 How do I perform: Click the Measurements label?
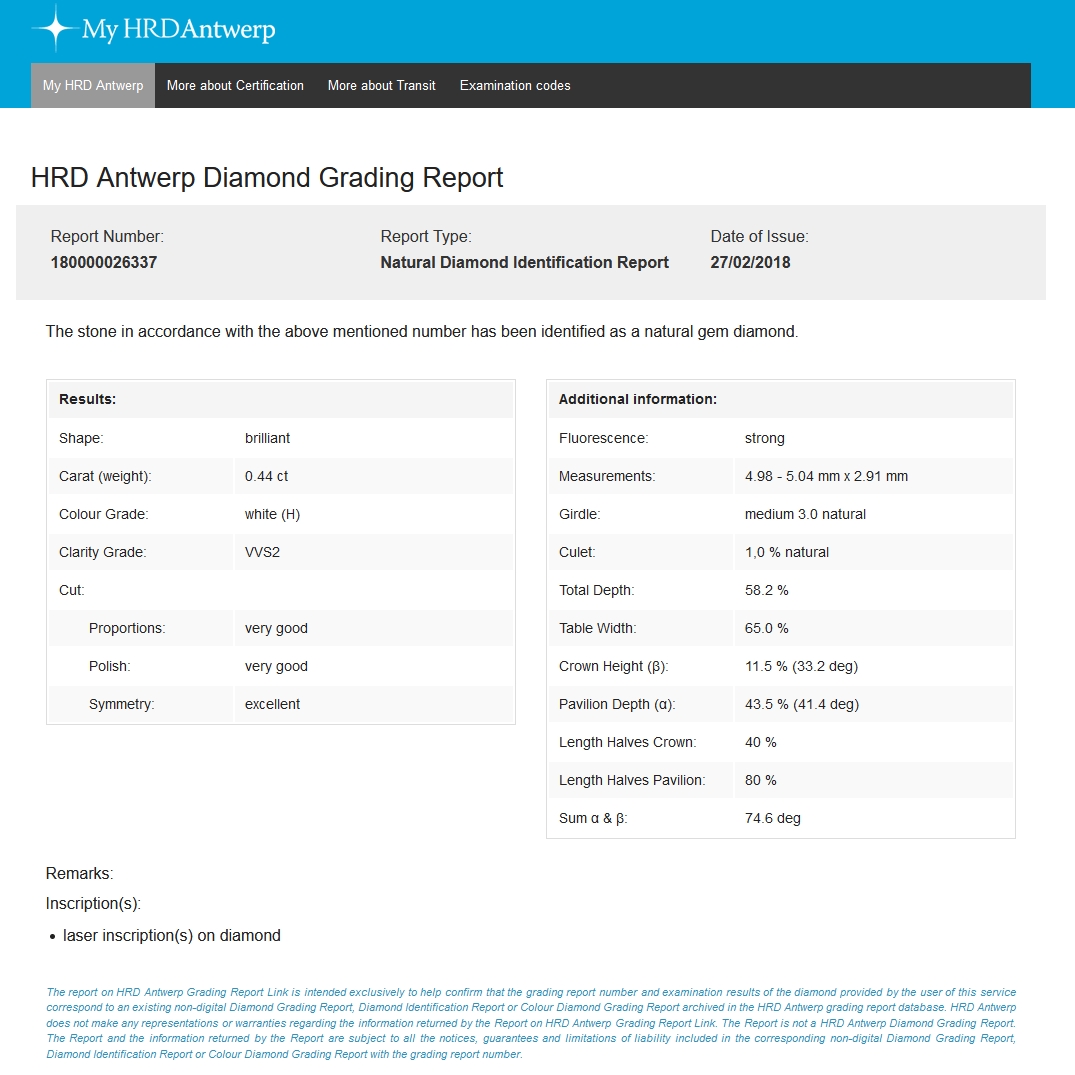pos(607,476)
